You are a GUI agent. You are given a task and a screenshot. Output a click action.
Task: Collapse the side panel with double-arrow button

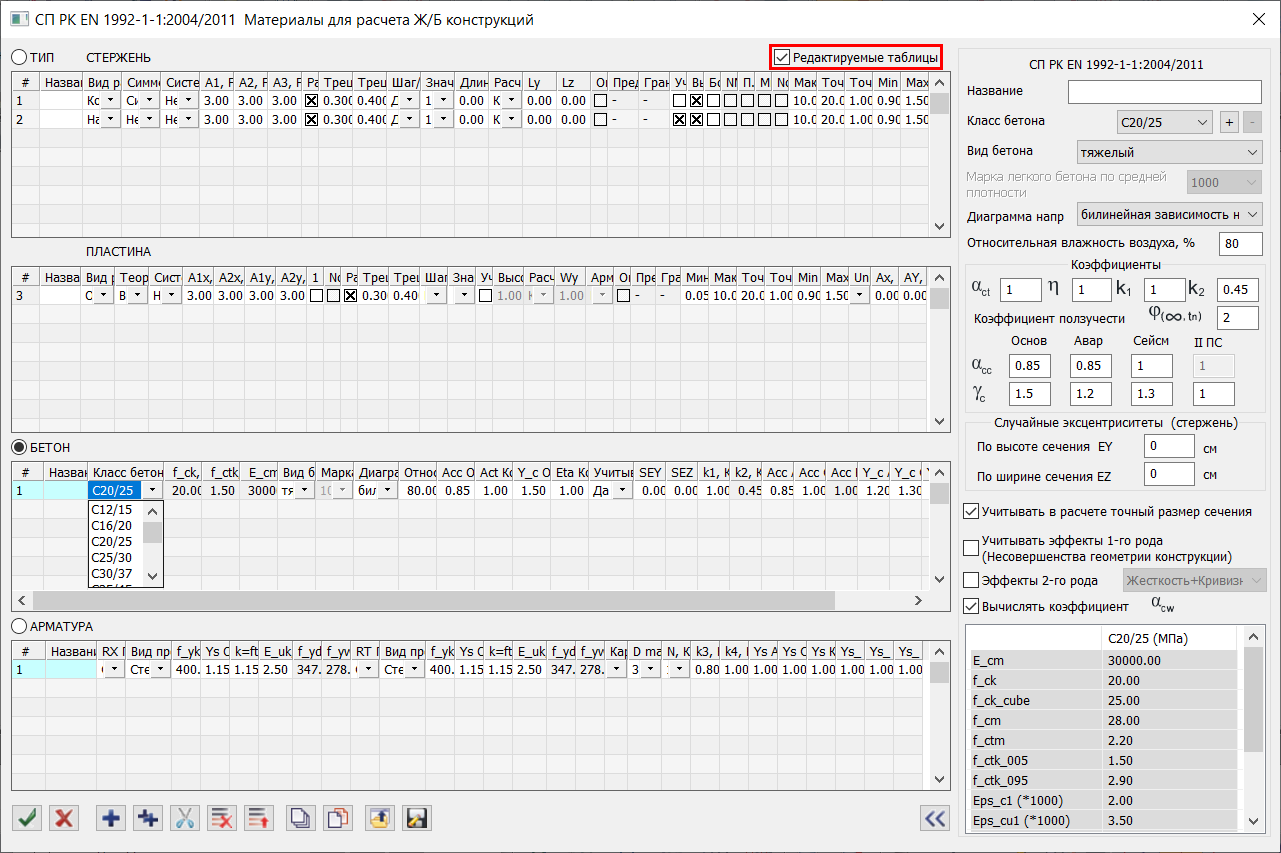[x=935, y=818]
